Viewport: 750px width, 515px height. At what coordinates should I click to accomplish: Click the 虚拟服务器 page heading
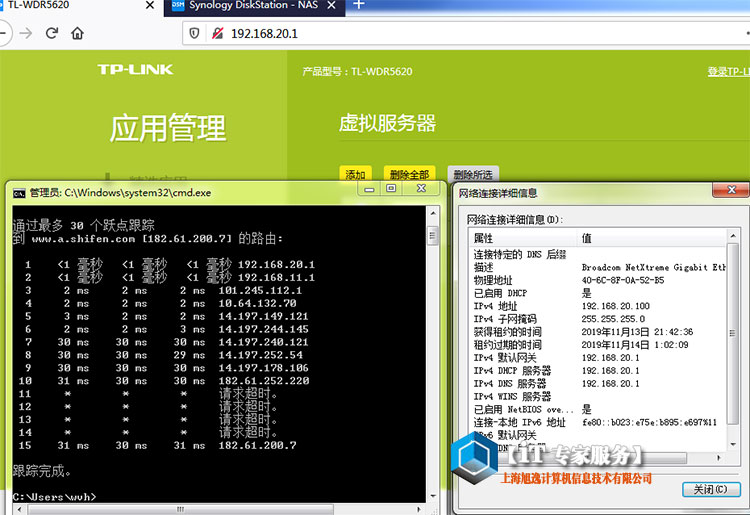387,123
